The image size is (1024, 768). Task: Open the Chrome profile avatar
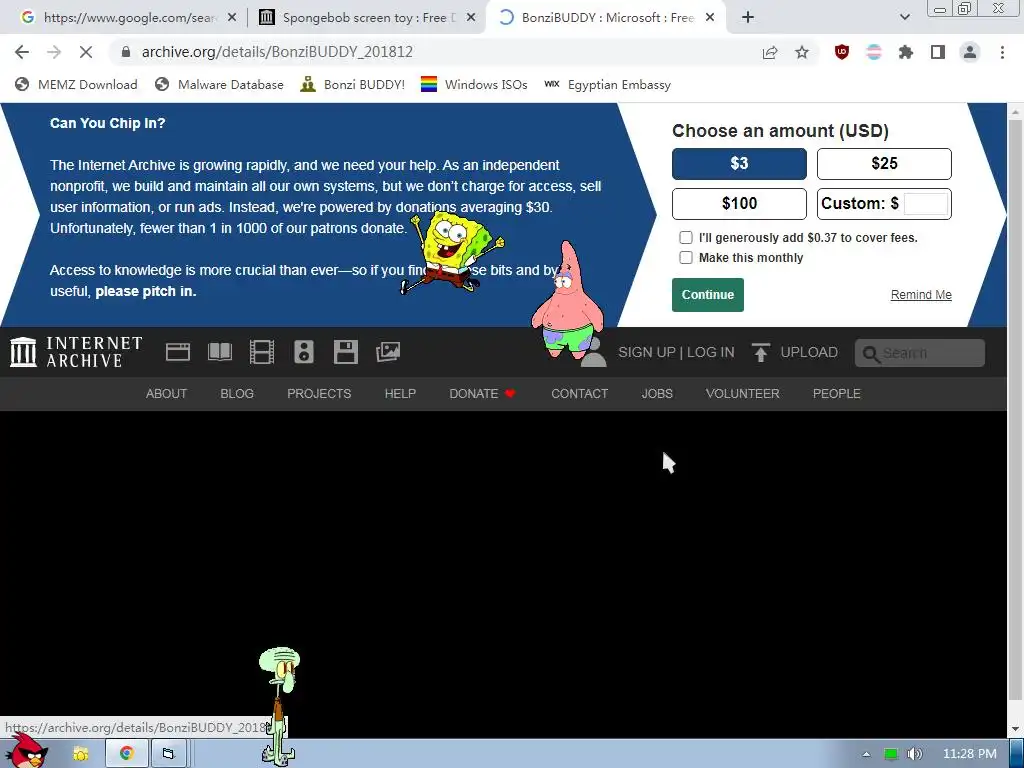(x=970, y=52)
